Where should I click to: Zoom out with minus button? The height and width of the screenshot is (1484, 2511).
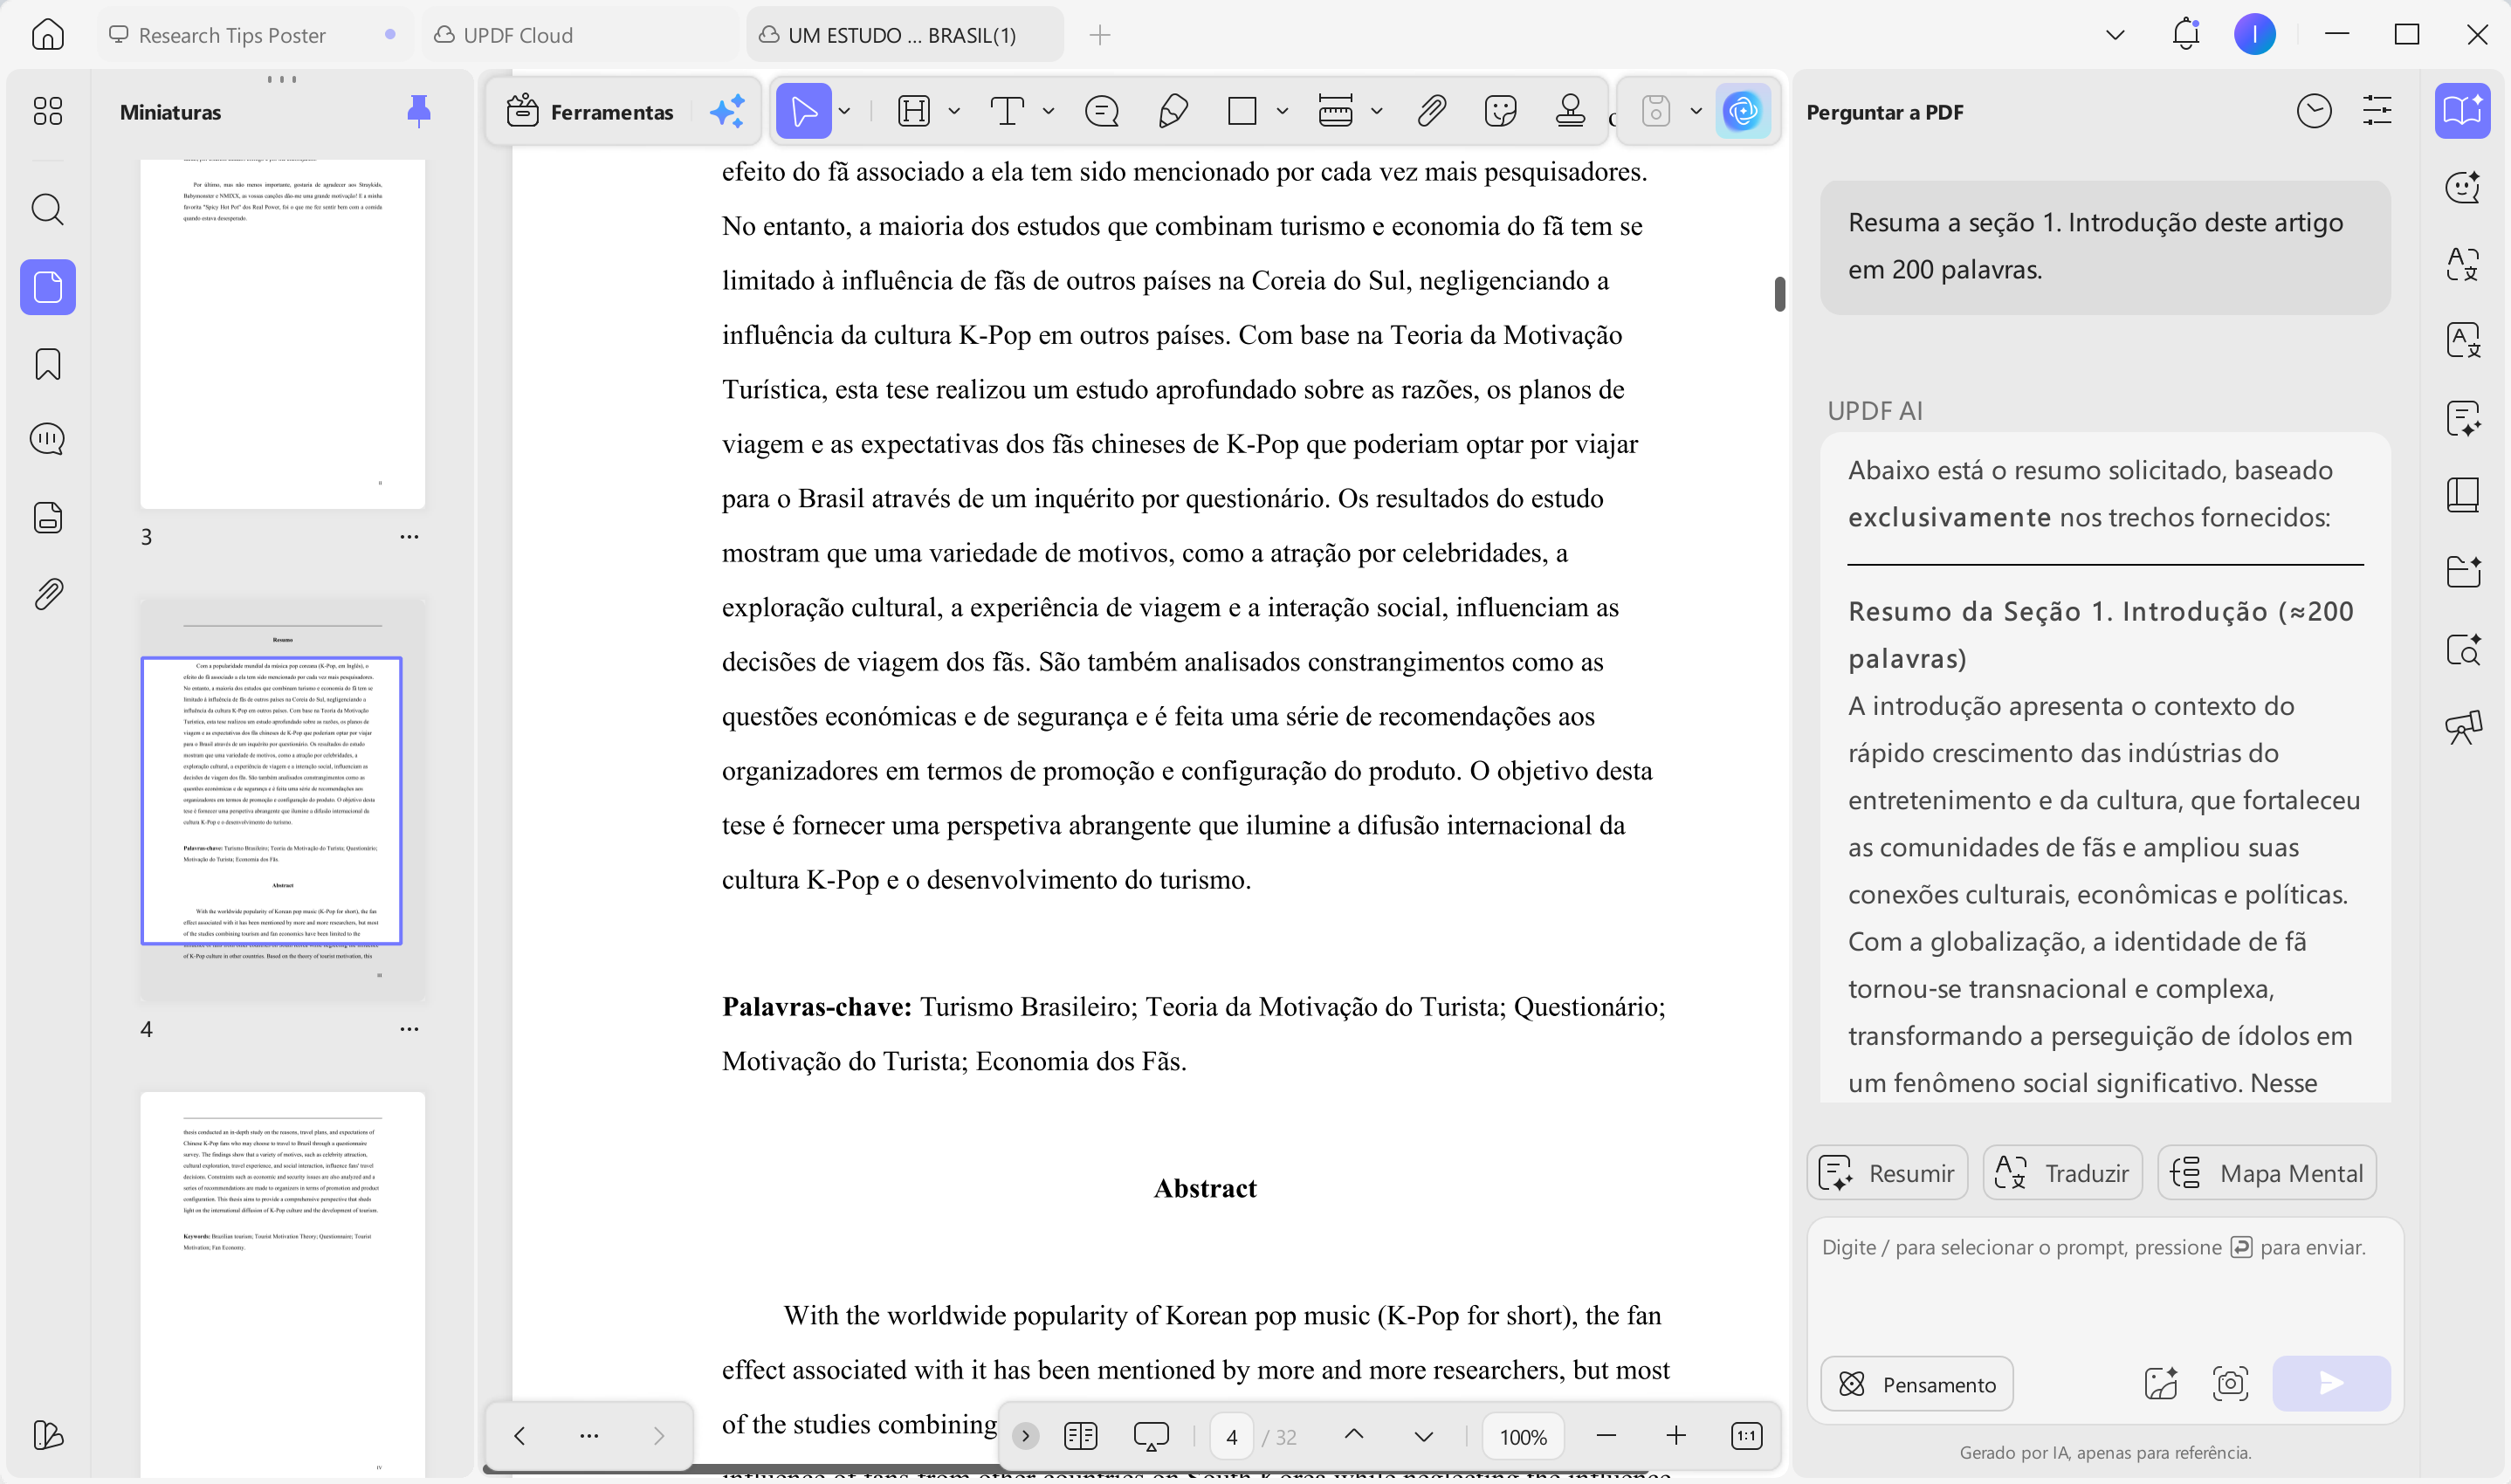(1606, 1436)
